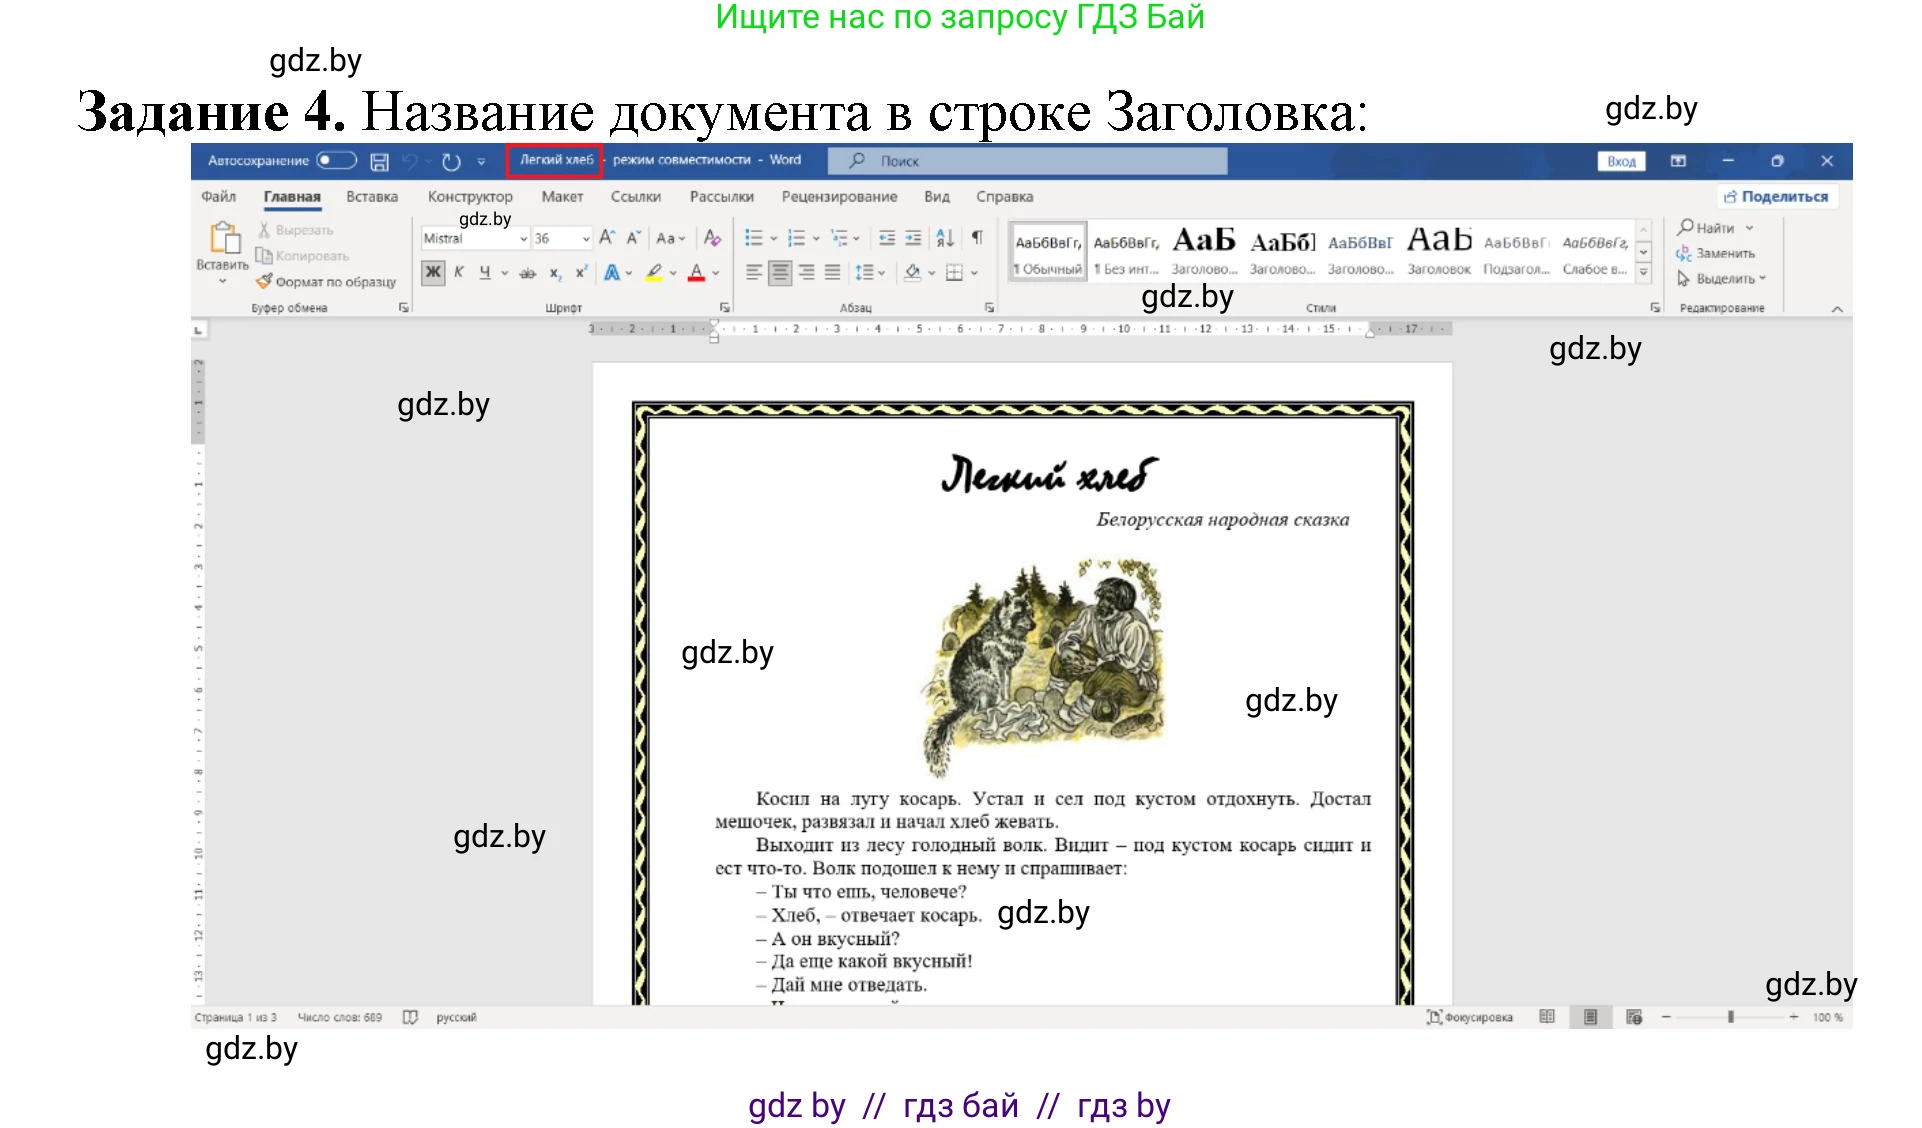Screen dimensions: 1922x1128
Task: Open the Вставка ribbon tab
Action: (x=372, y=197)
